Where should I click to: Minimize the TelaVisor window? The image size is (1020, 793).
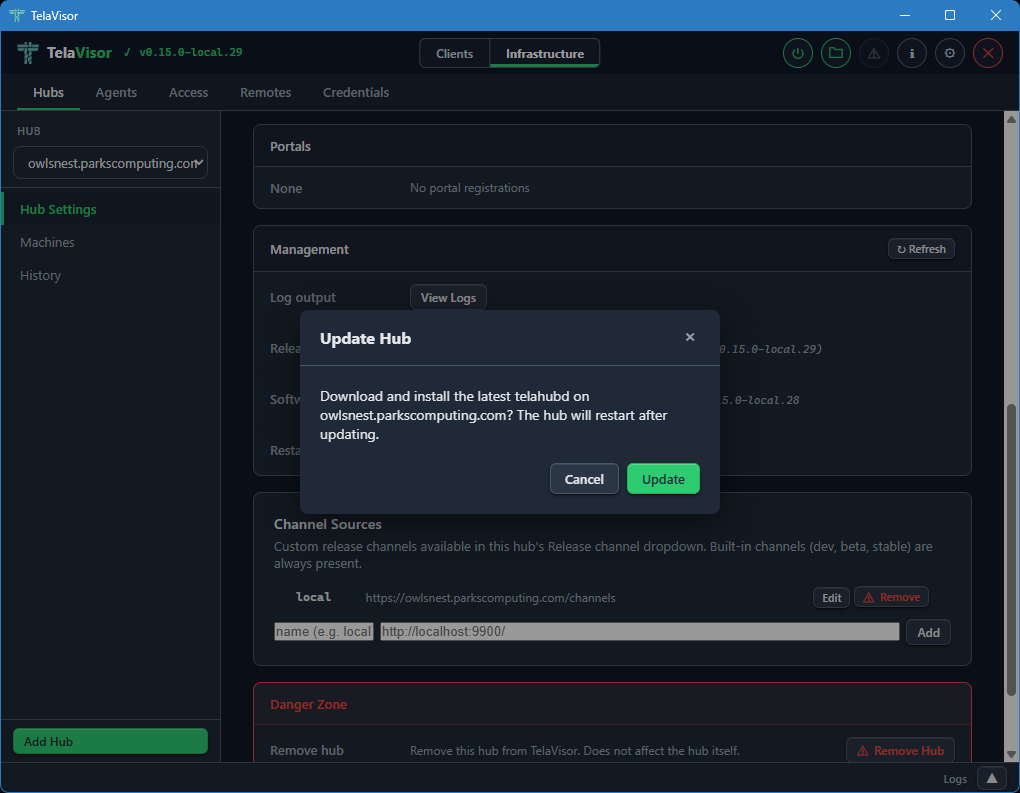coord(904,15)
